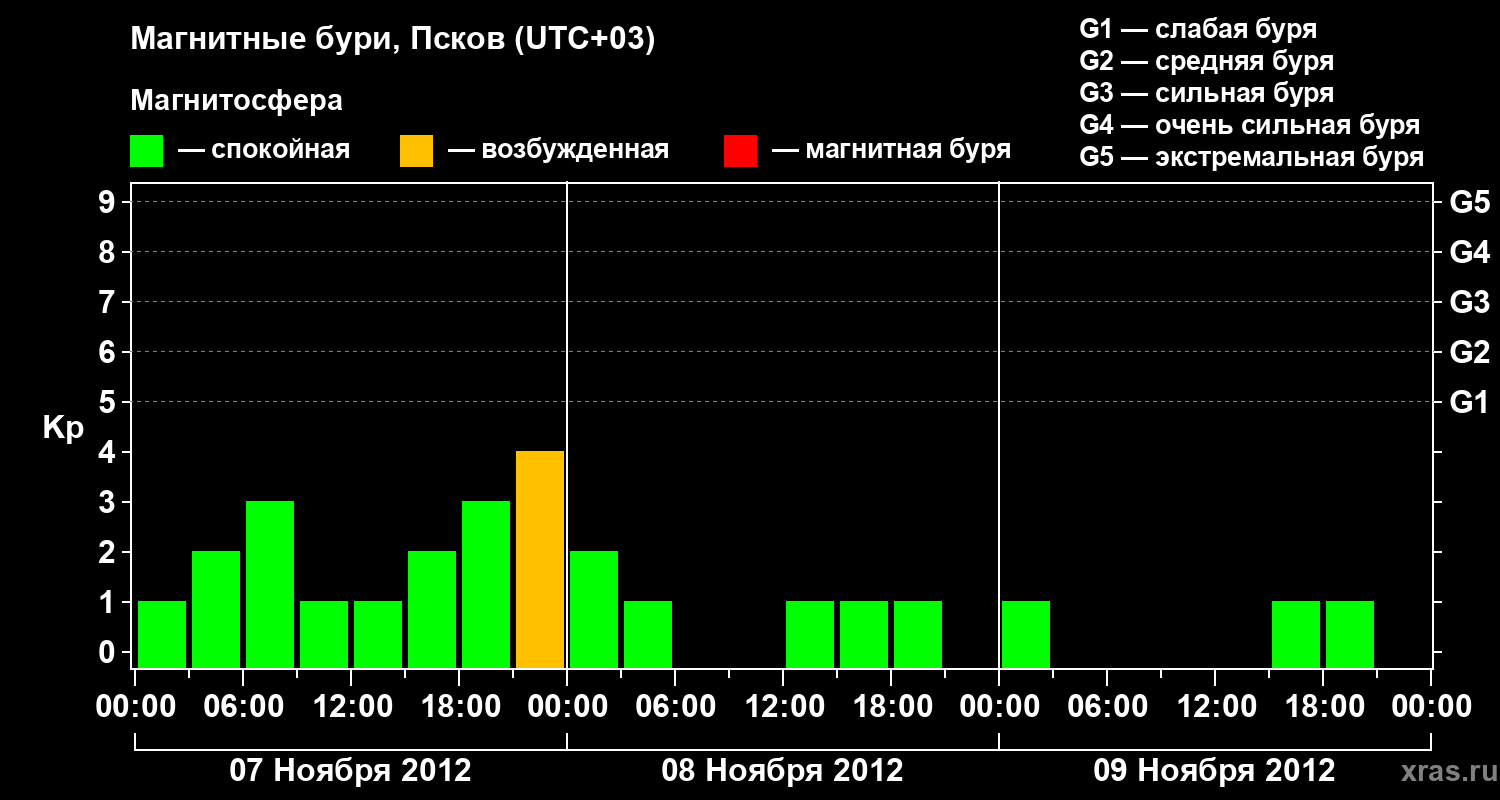Screen dimensions: 1500x800
Task: Select the 18:00–21:00 bar on 09 Ноября
Action: tap(1350, 635)
